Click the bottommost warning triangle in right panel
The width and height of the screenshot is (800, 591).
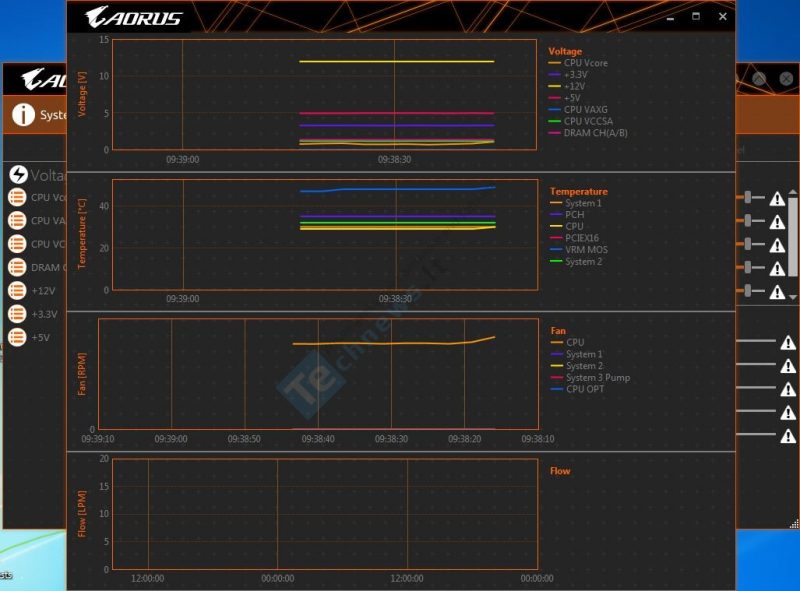(x=788, y=435)
